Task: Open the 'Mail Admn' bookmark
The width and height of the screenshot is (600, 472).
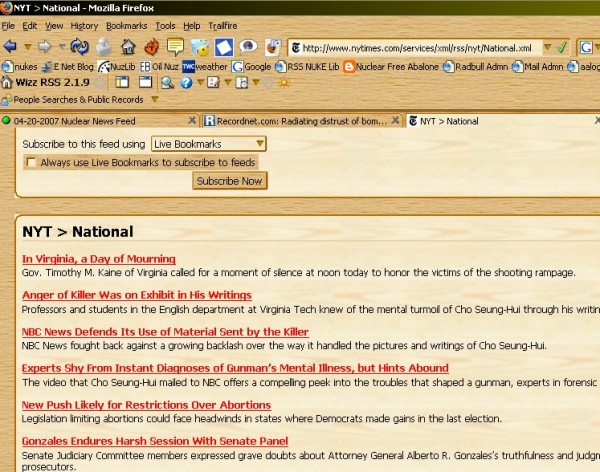Action: click(537, 67)
